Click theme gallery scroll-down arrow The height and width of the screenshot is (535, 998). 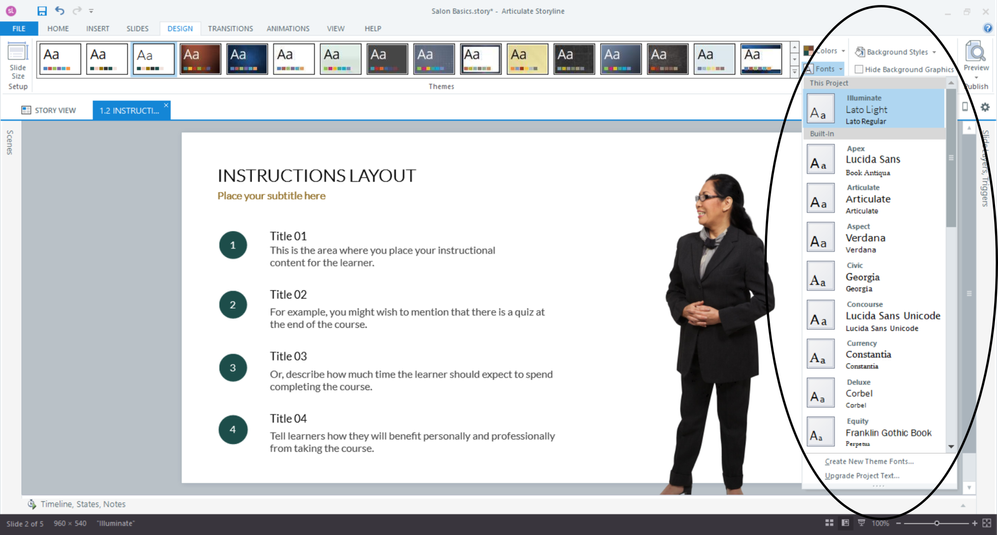point(794,59)
